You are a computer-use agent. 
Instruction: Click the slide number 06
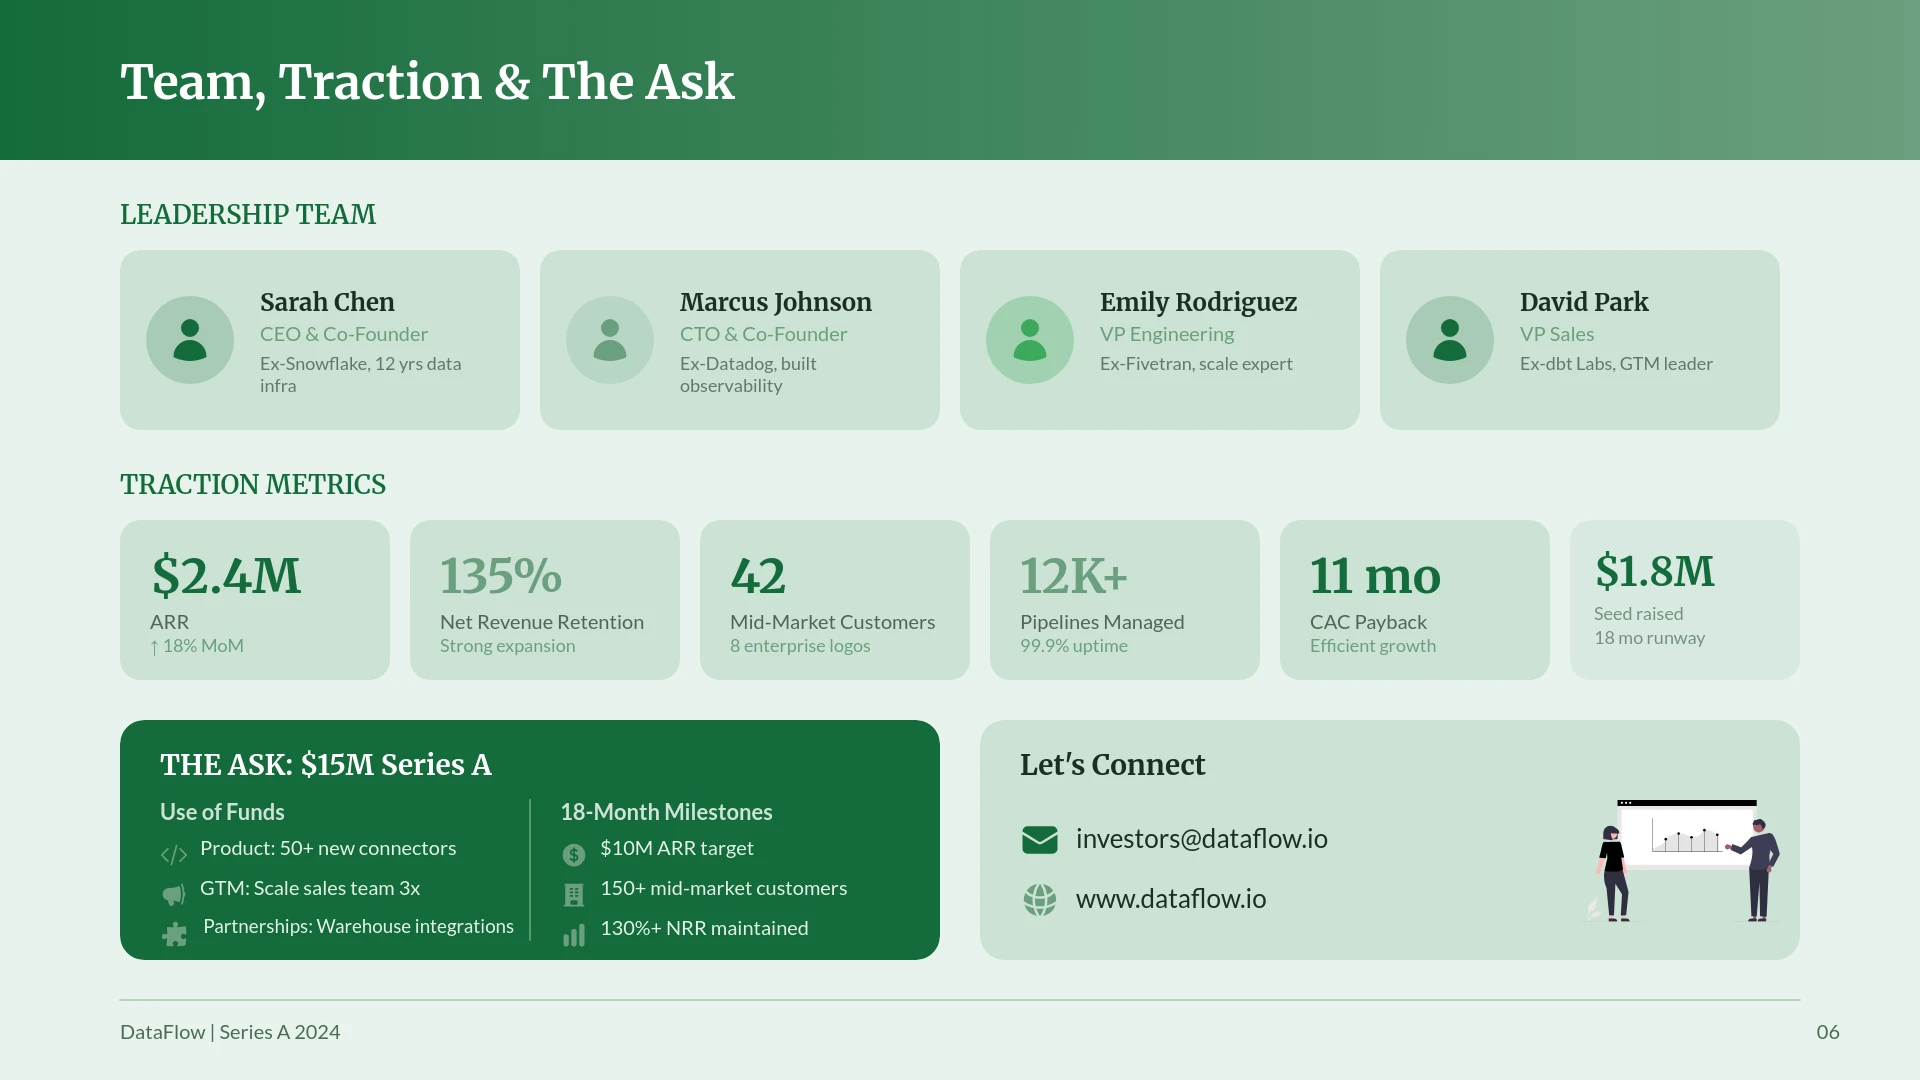coord(1827,1032)
